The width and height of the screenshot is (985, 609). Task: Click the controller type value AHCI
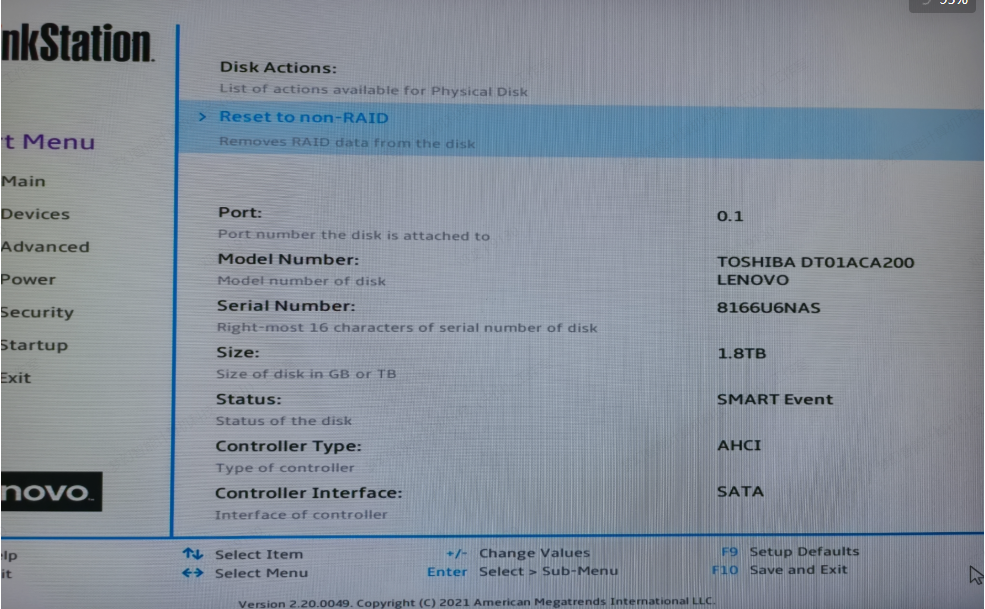point(739,445)
